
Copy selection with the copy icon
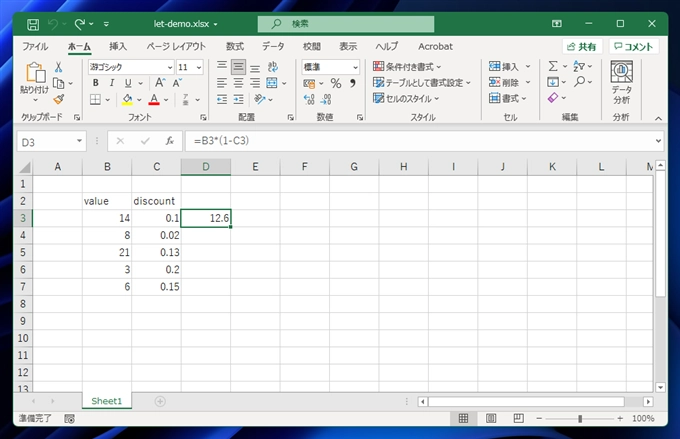(x=59, y=83)
